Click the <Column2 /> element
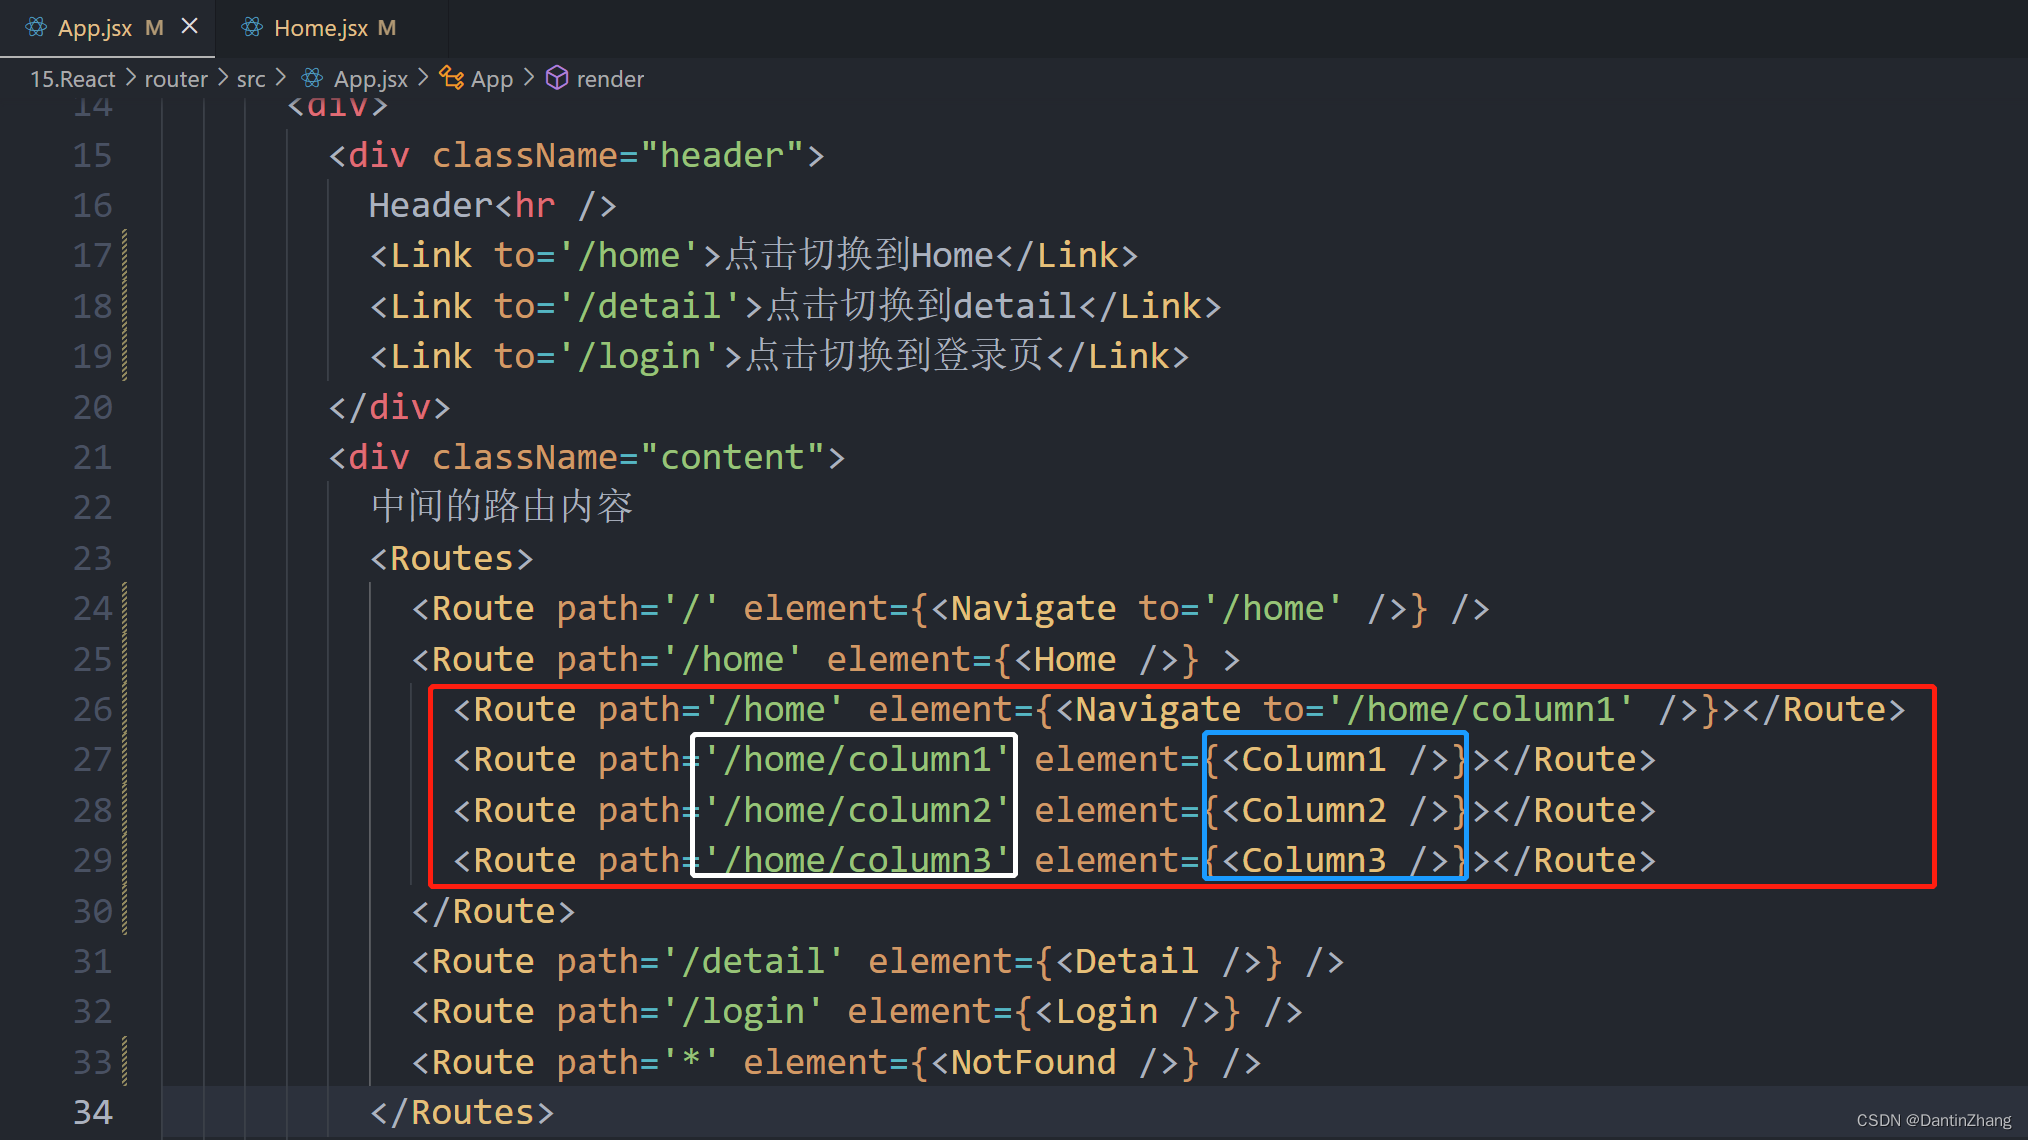This screenshot has height=1140, width=2028. tap(1335, 810)
